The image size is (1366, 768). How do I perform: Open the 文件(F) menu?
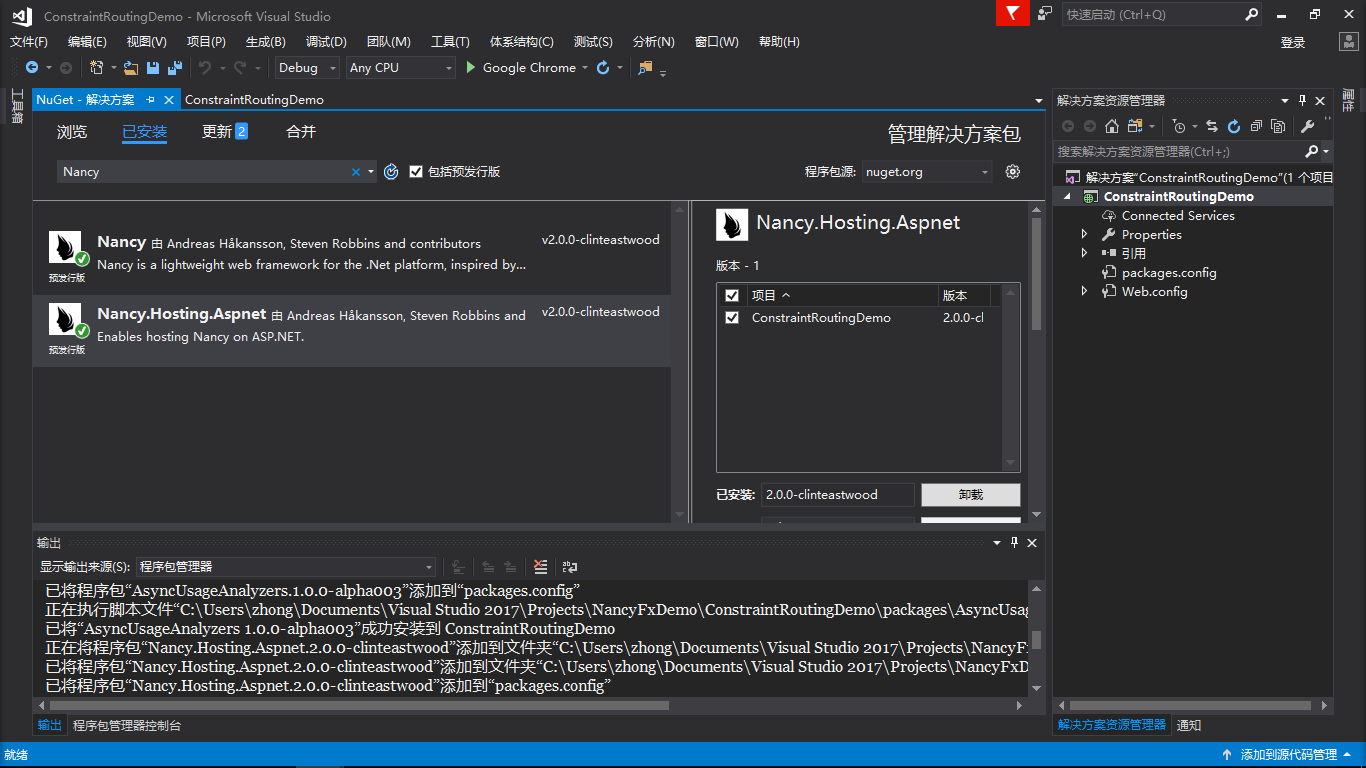pos(29,42)
